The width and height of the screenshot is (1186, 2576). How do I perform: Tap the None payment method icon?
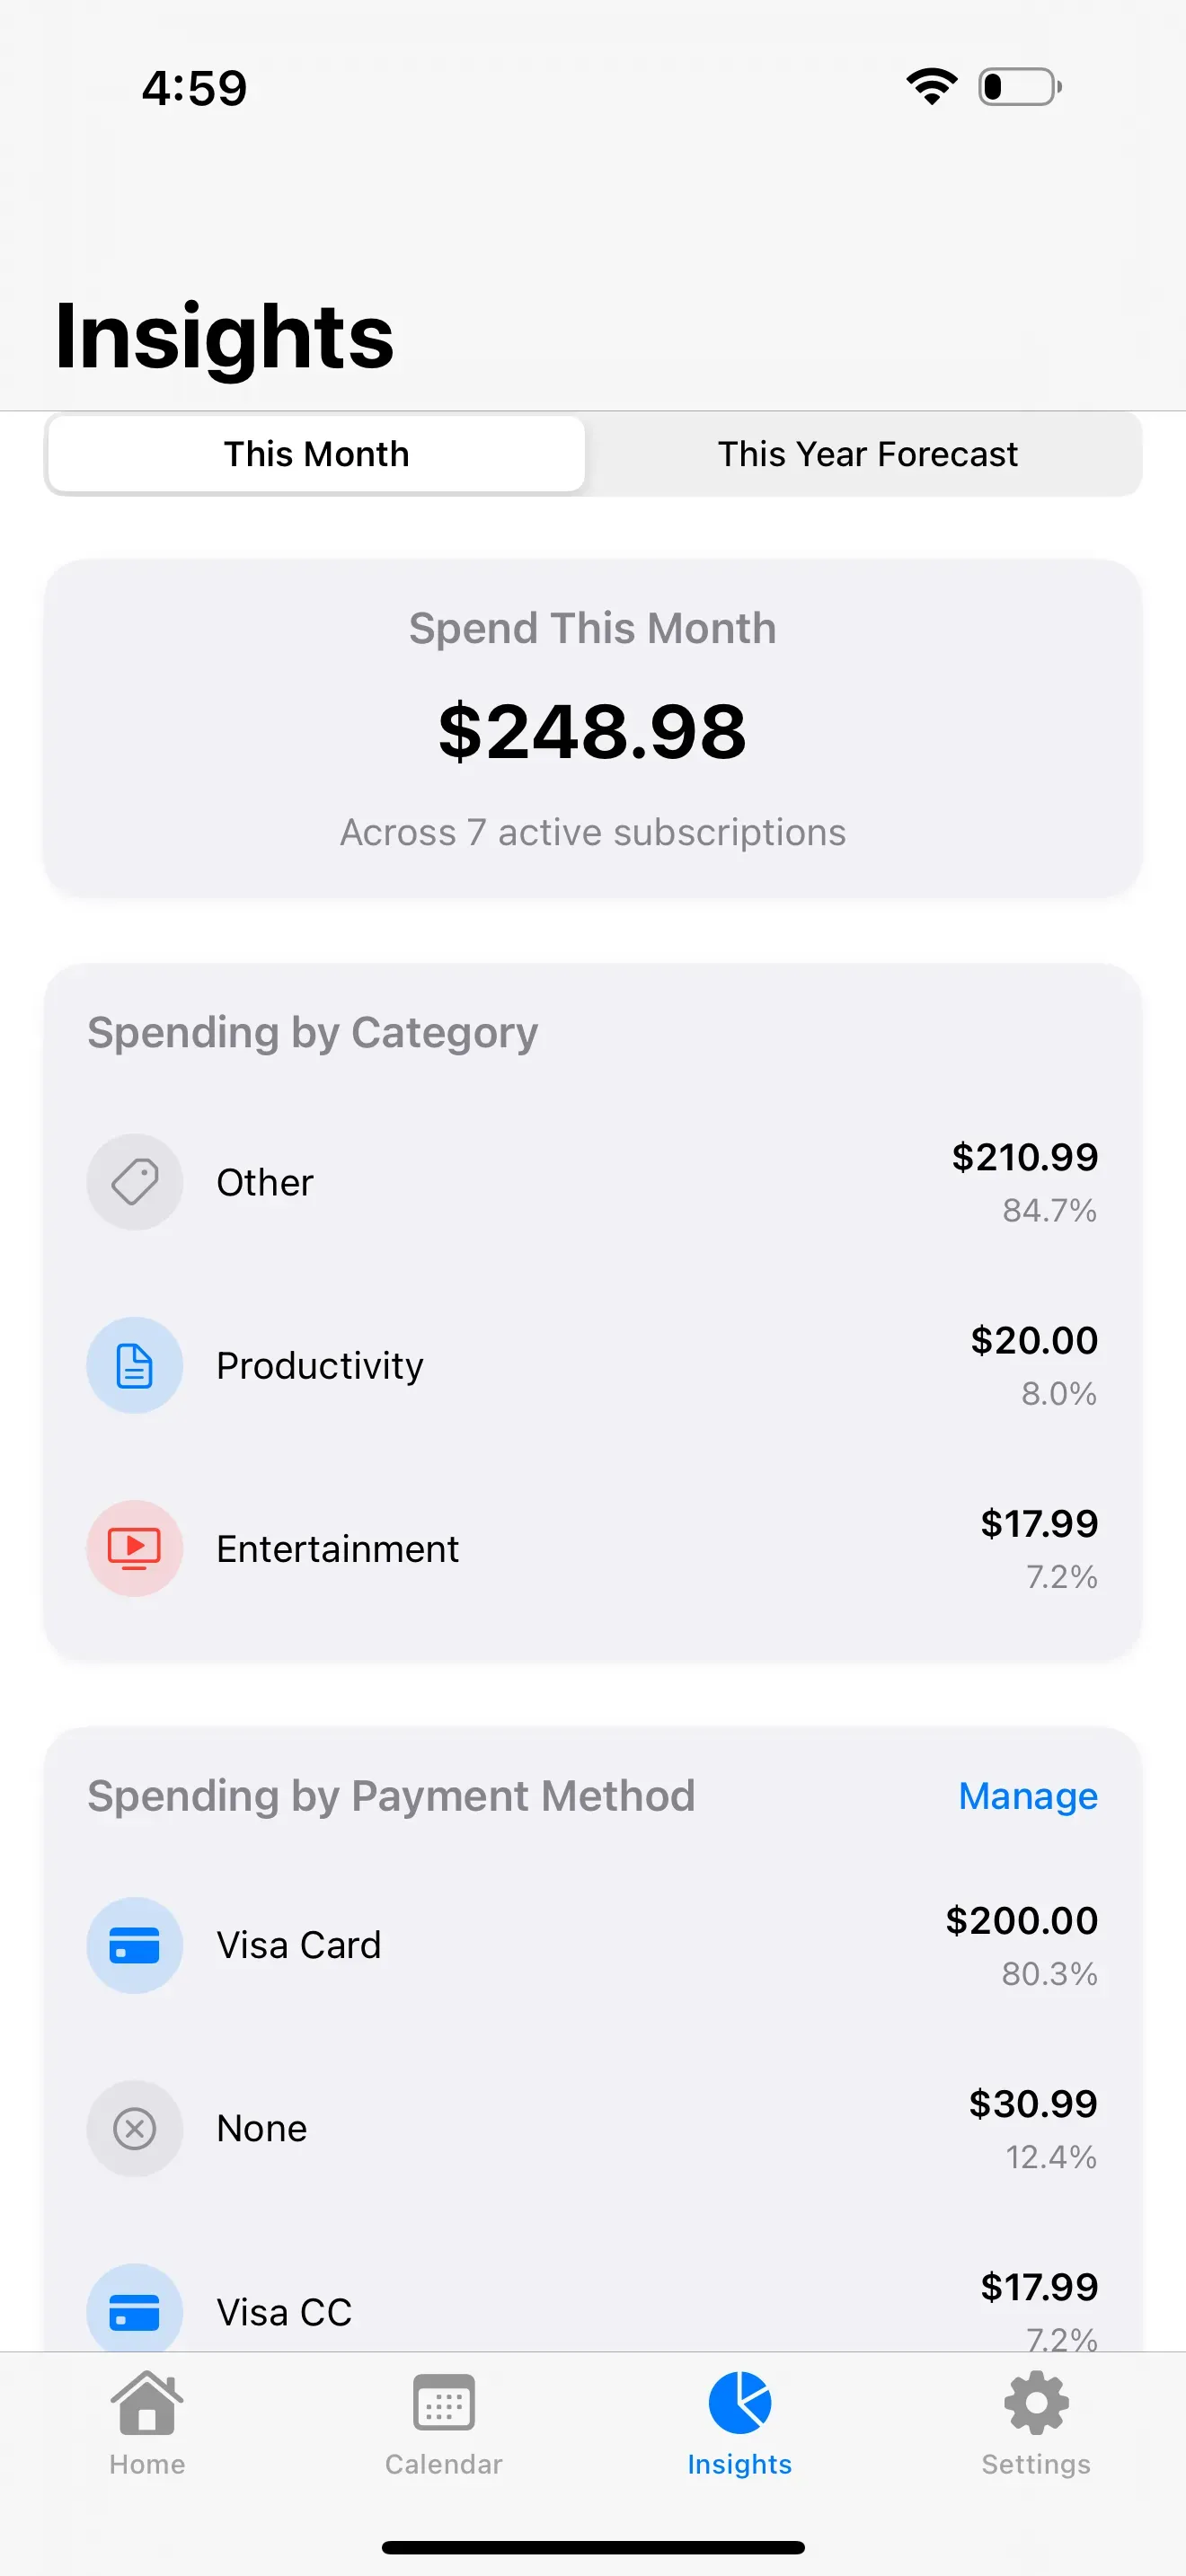point(135,2128)
